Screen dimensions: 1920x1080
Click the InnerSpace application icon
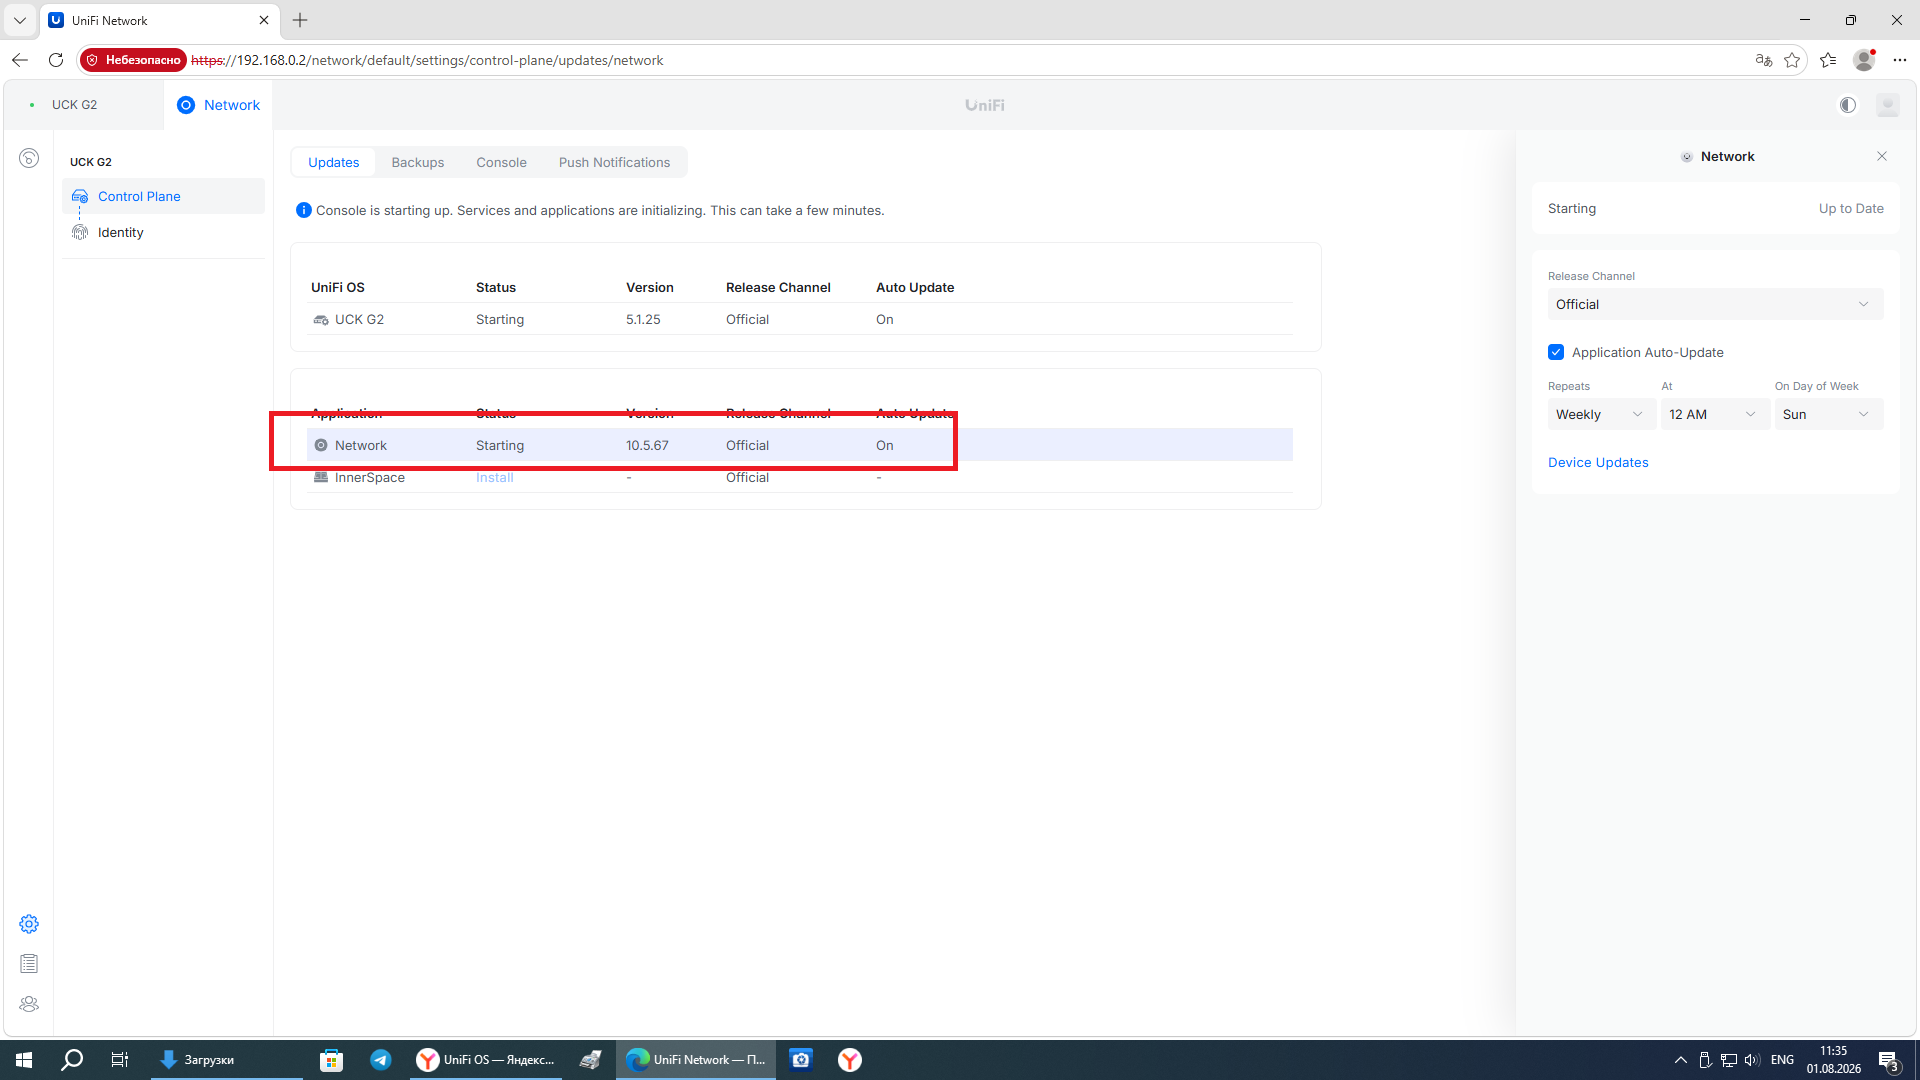pos(321,478)
